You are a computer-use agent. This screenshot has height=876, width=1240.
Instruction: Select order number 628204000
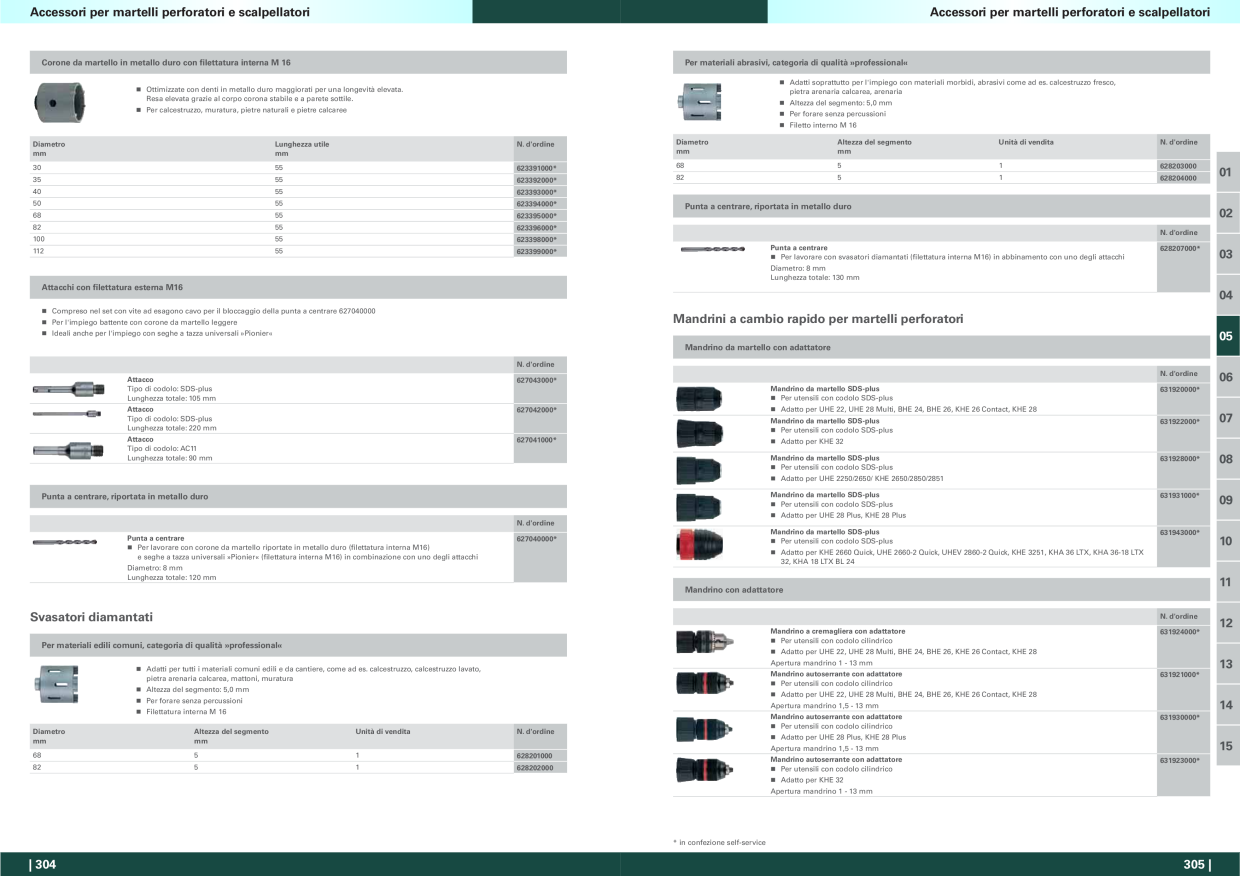(1177, 178)
